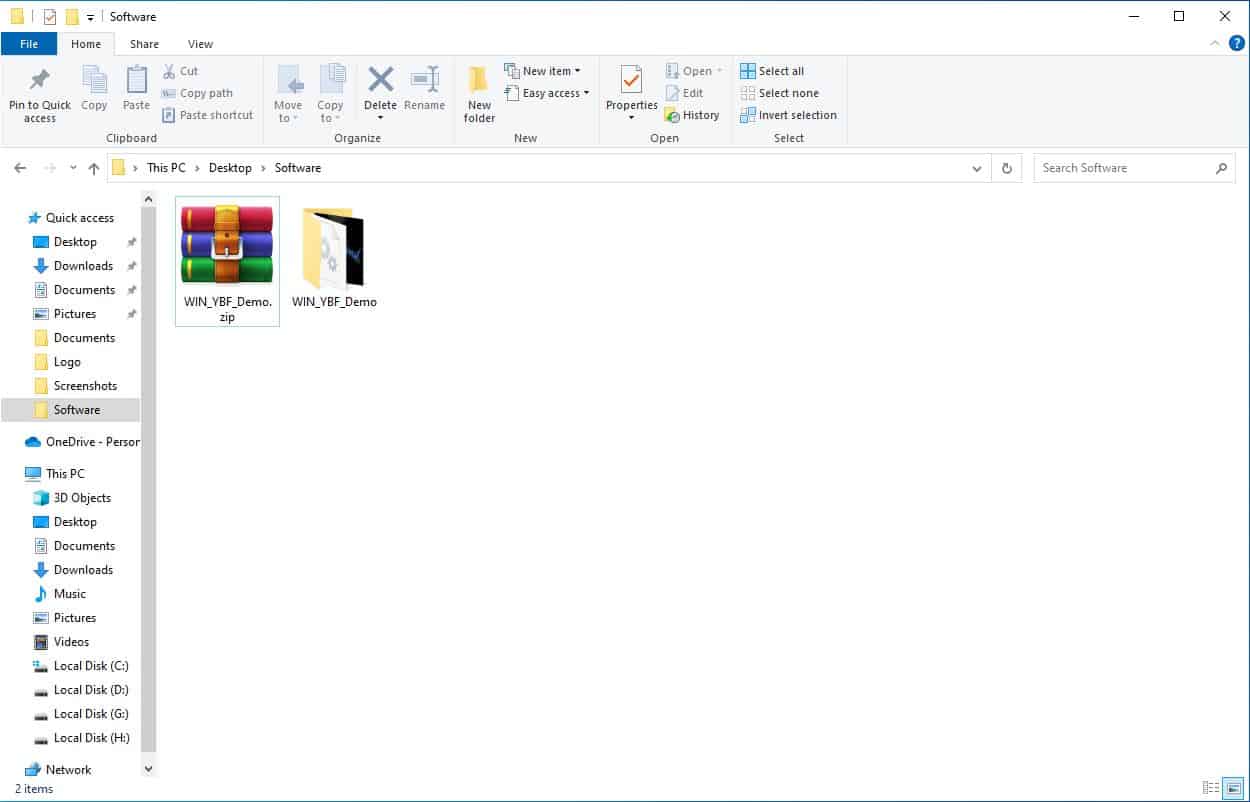Viewport: 1250px width, 802px height.
Task: Click the Refresh button
Action: point(1007,168)
